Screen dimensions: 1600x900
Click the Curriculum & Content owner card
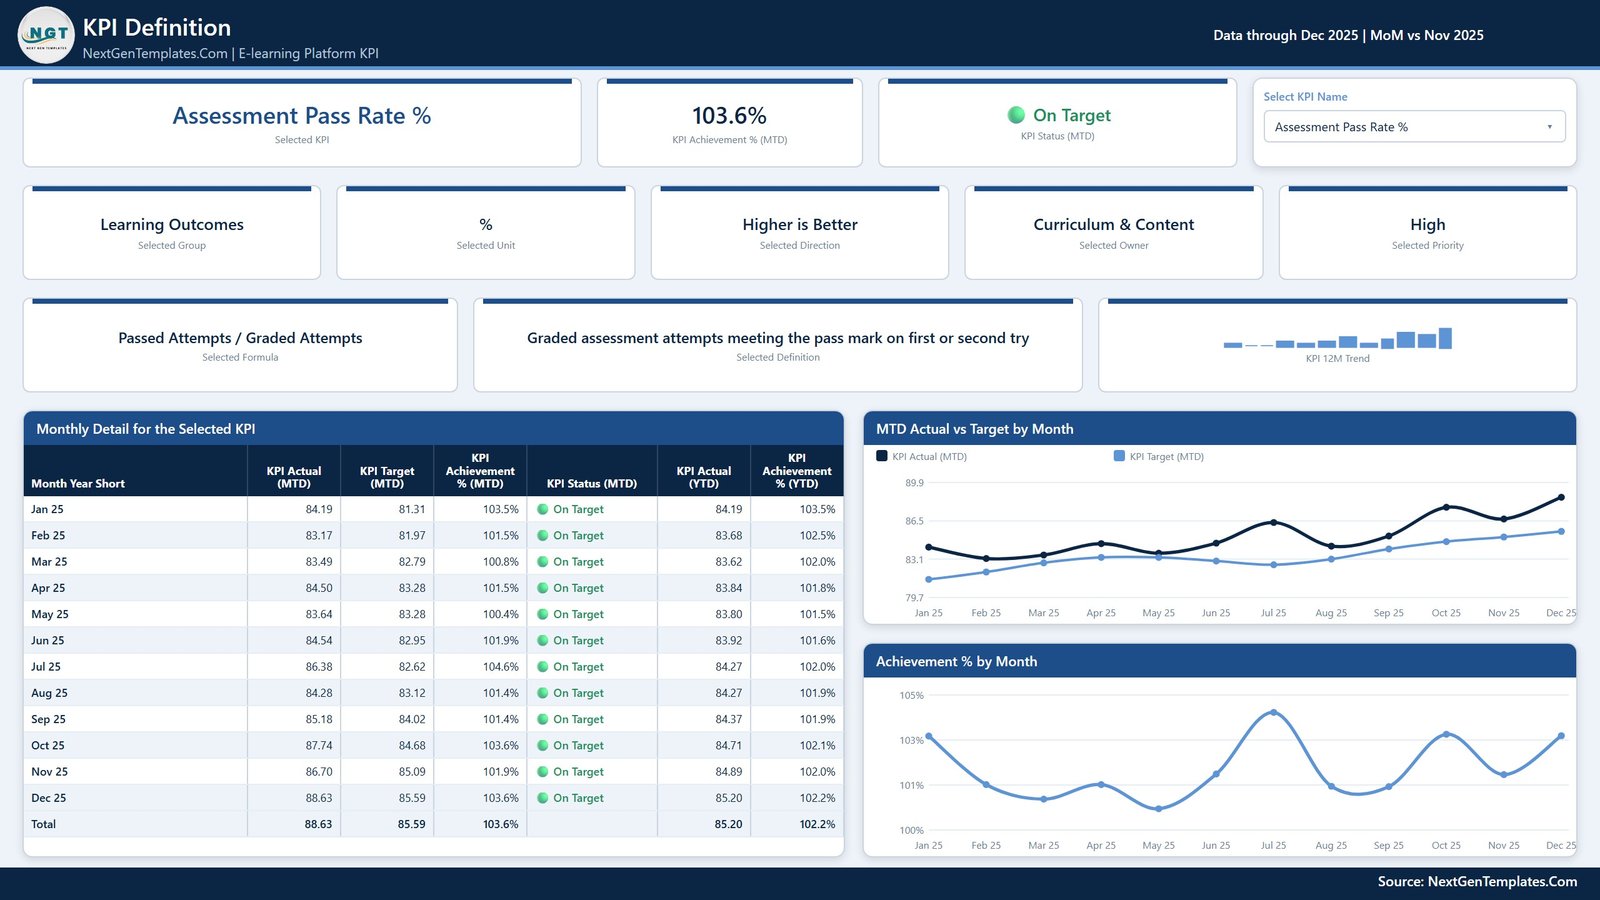pyautogui.click(x=1114, y=232)
